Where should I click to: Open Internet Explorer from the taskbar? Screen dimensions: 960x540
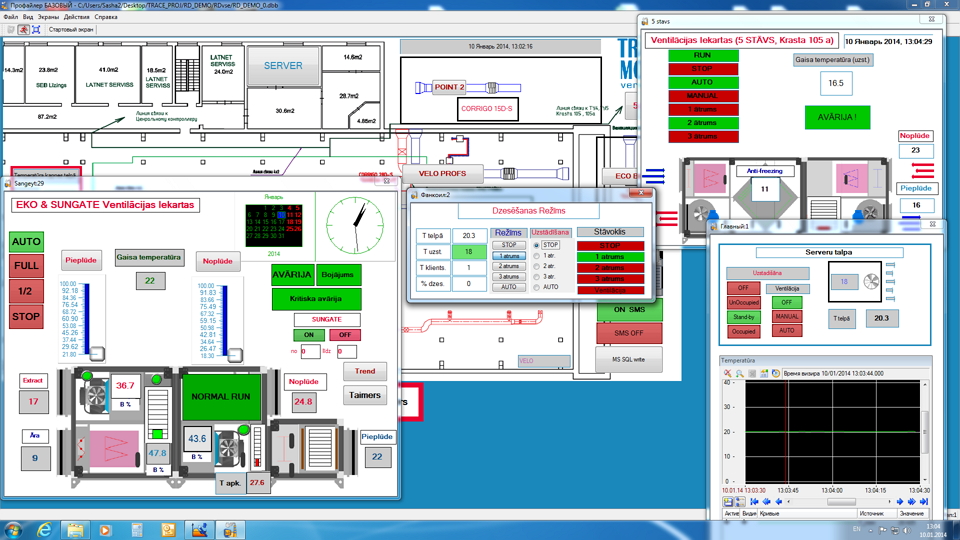[46, 529]
